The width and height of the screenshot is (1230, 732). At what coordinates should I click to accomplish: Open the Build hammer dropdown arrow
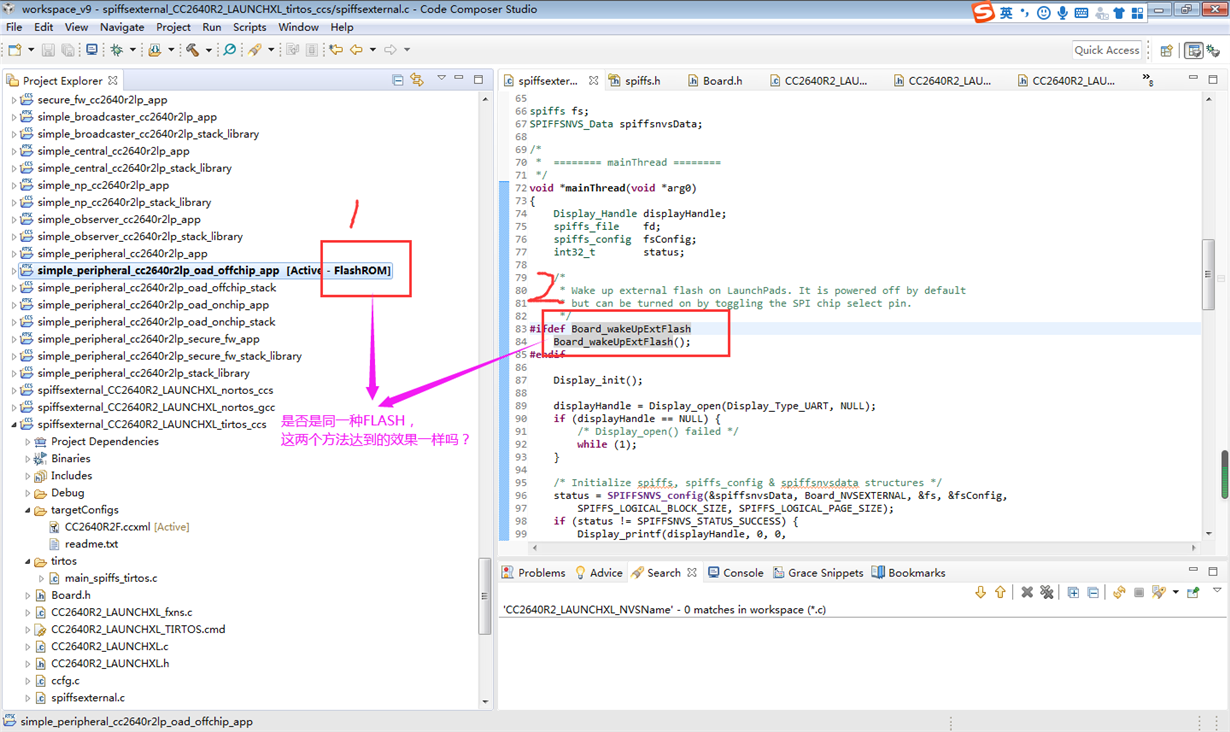208,50
